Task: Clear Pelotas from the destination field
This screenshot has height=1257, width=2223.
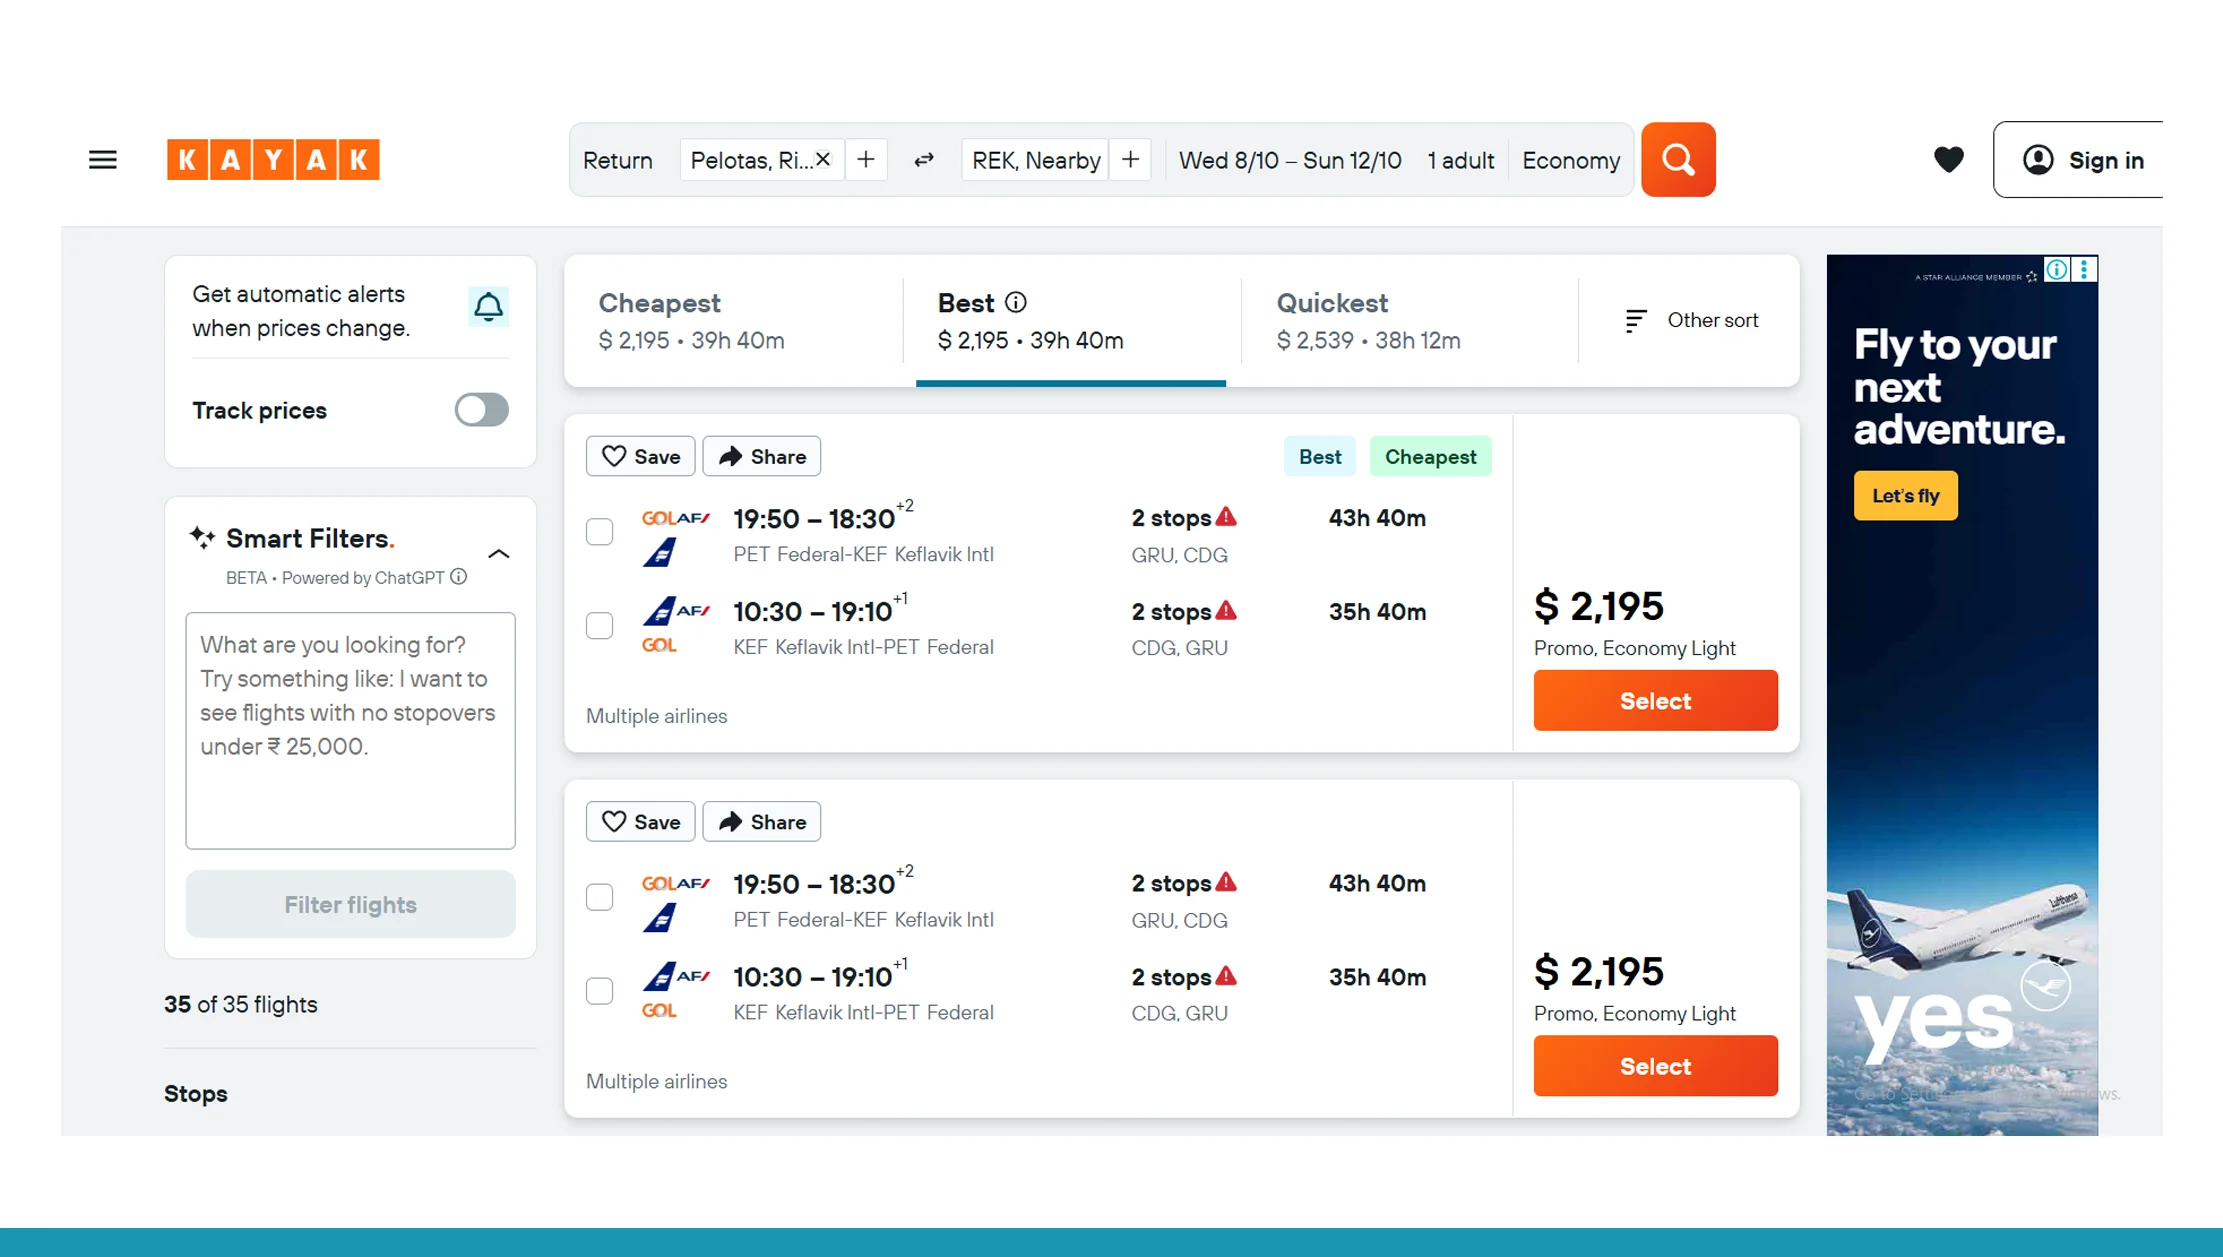Action: pyautogui.click(x=823, y=159)
